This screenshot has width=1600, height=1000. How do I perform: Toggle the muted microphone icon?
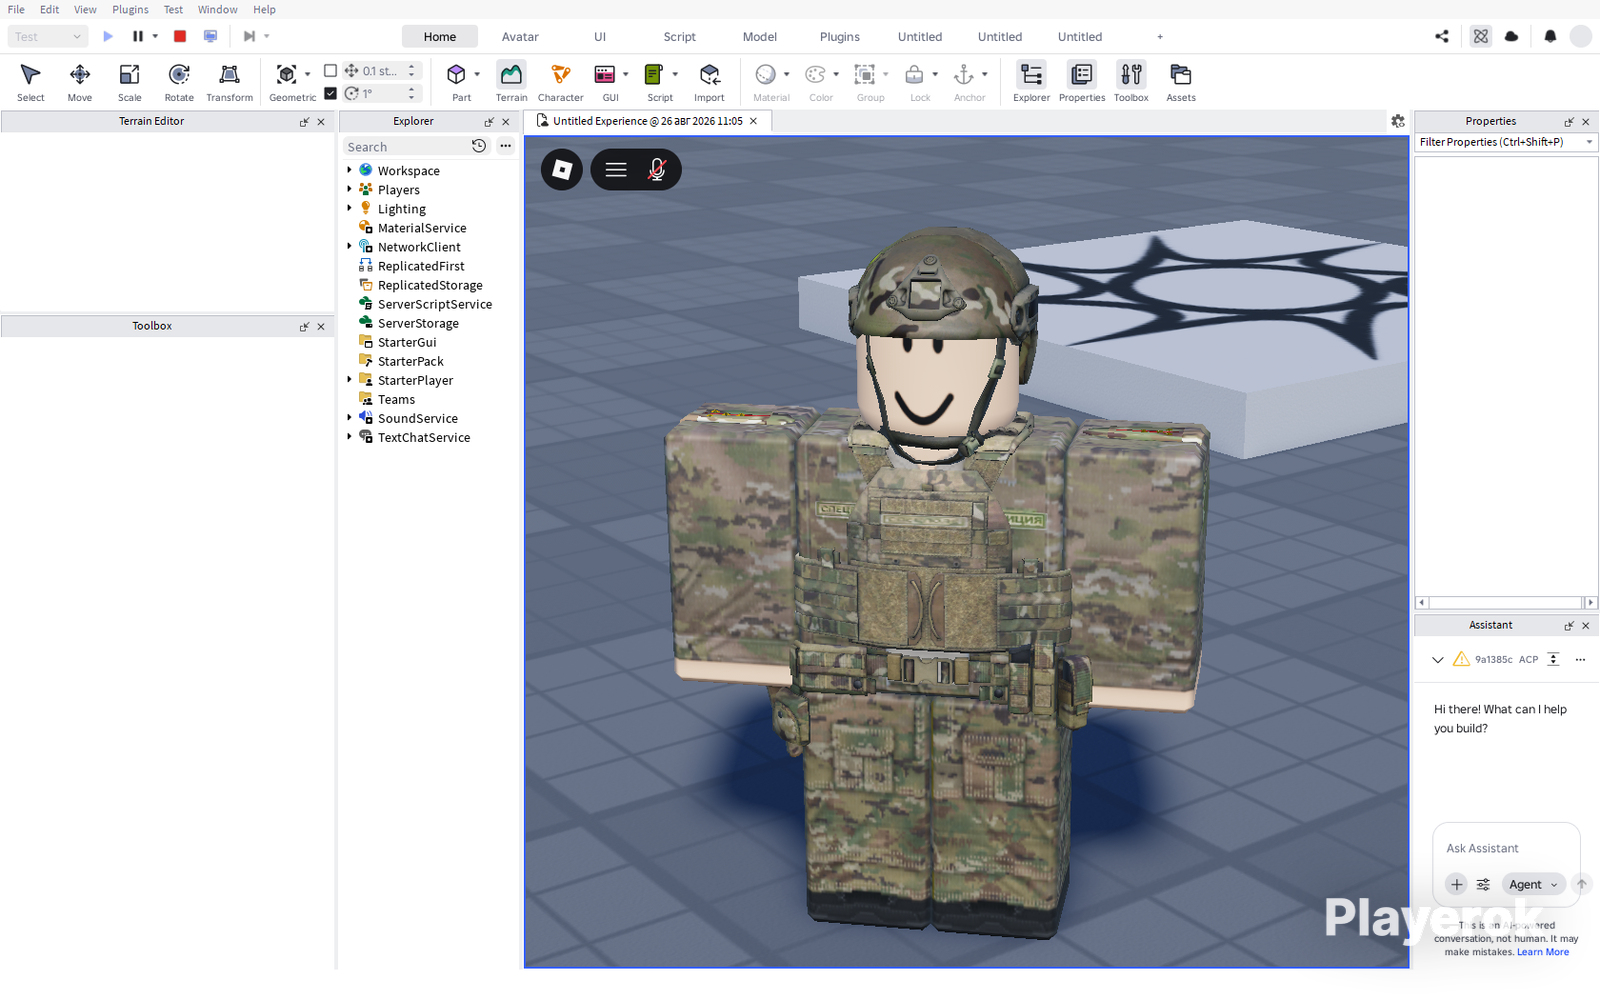[657, 170]
